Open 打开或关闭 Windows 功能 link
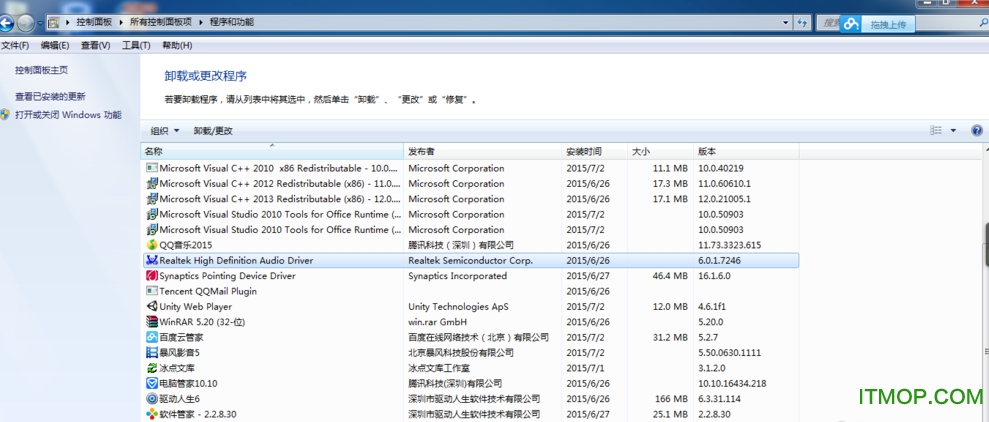The height and width of the screenshot is (422, 989). 68,115
